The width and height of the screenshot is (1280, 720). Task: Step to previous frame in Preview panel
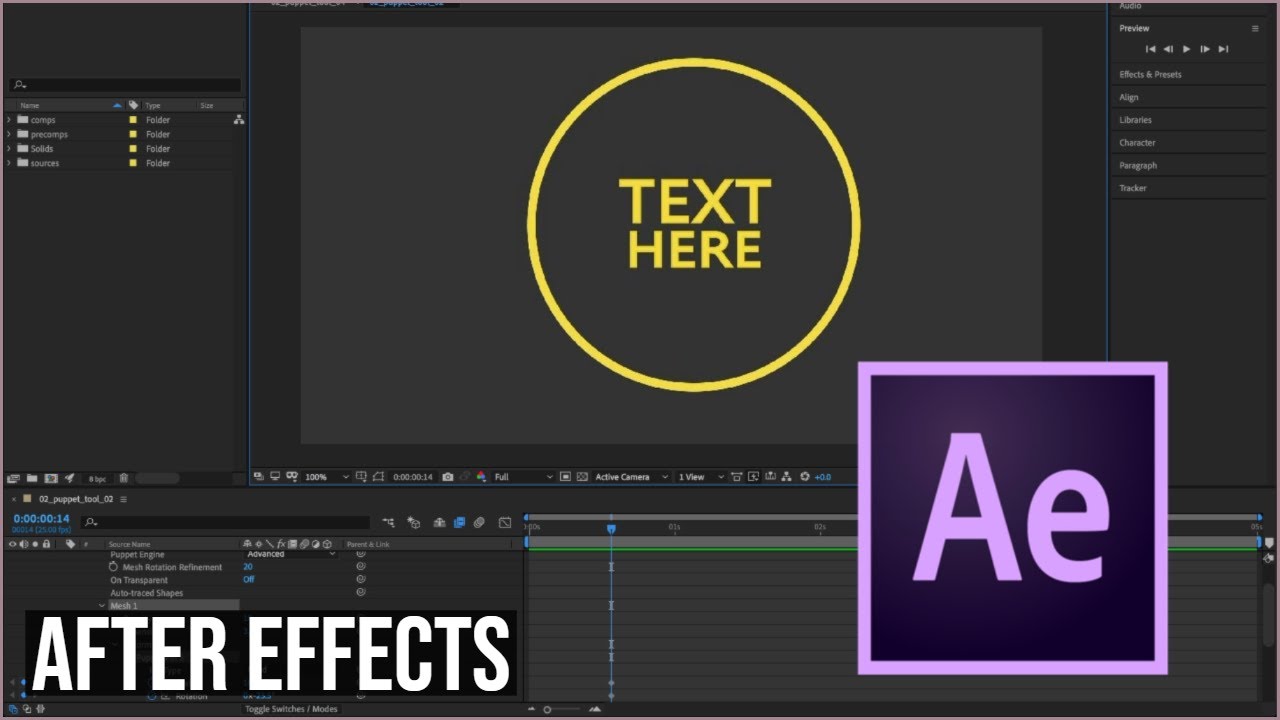[1168, 49]
